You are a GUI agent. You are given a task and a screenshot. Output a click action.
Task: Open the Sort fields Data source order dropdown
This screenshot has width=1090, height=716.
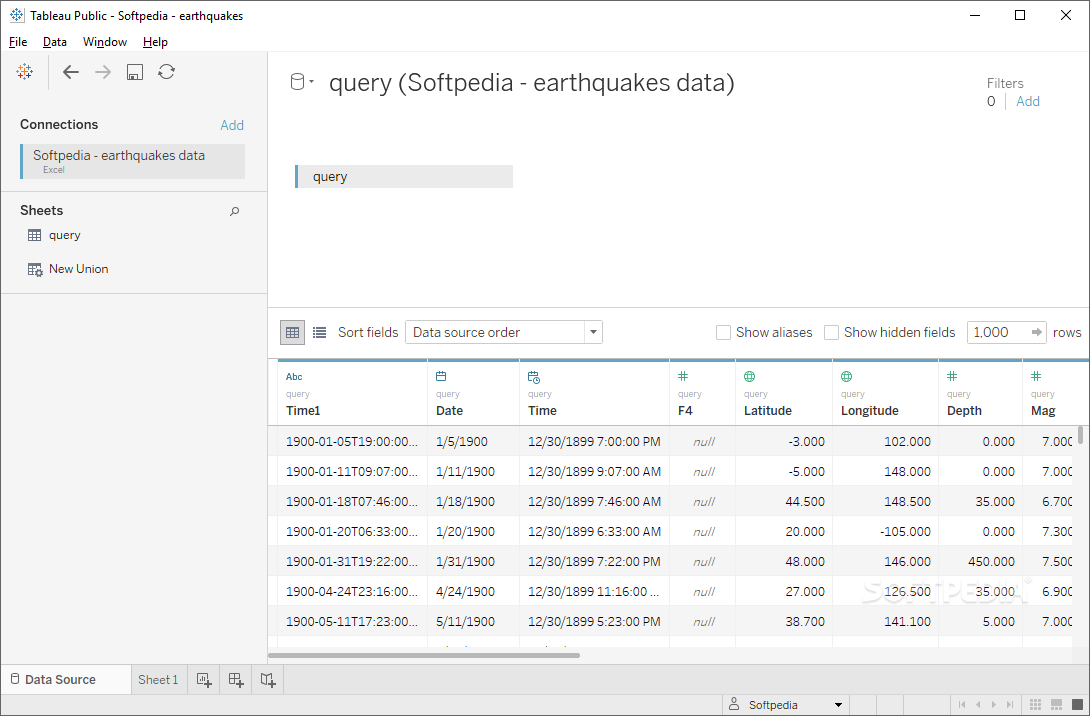tap(504, 332)
